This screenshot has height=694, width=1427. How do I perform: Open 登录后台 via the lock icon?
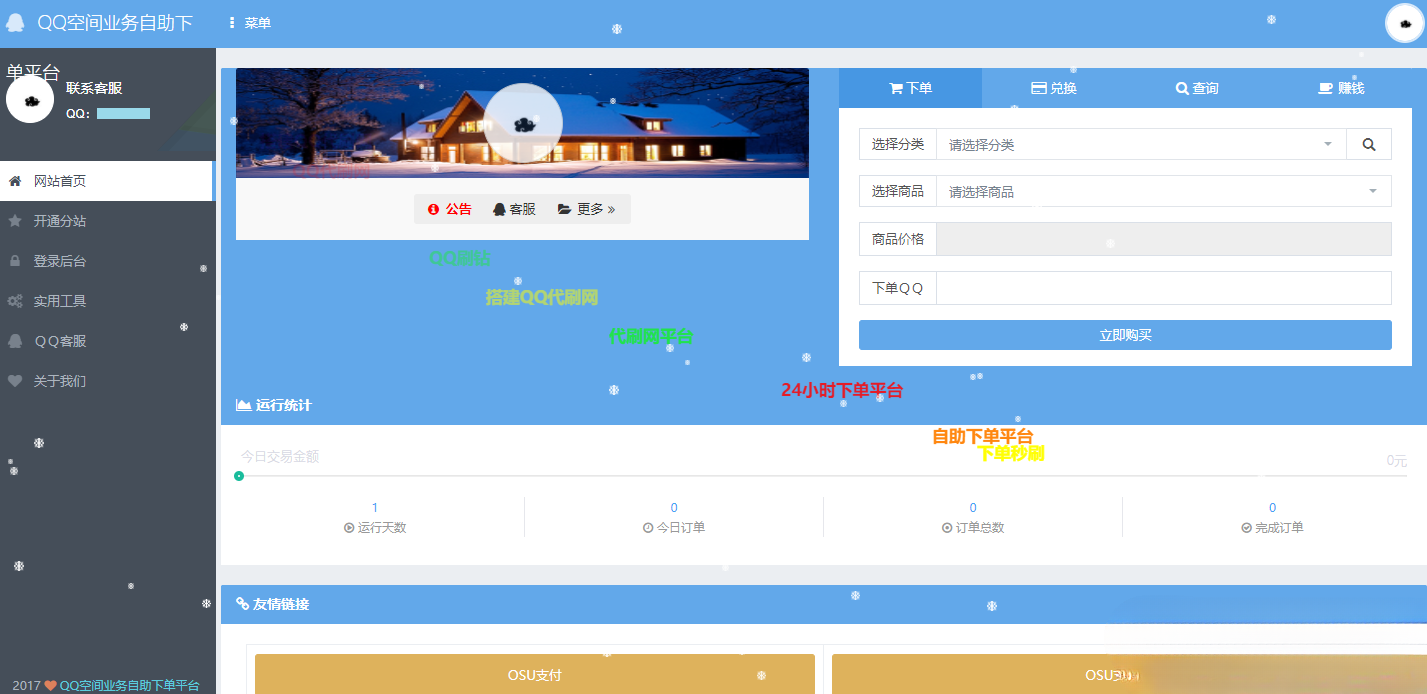pyautogui.click(x=13, y=260)
